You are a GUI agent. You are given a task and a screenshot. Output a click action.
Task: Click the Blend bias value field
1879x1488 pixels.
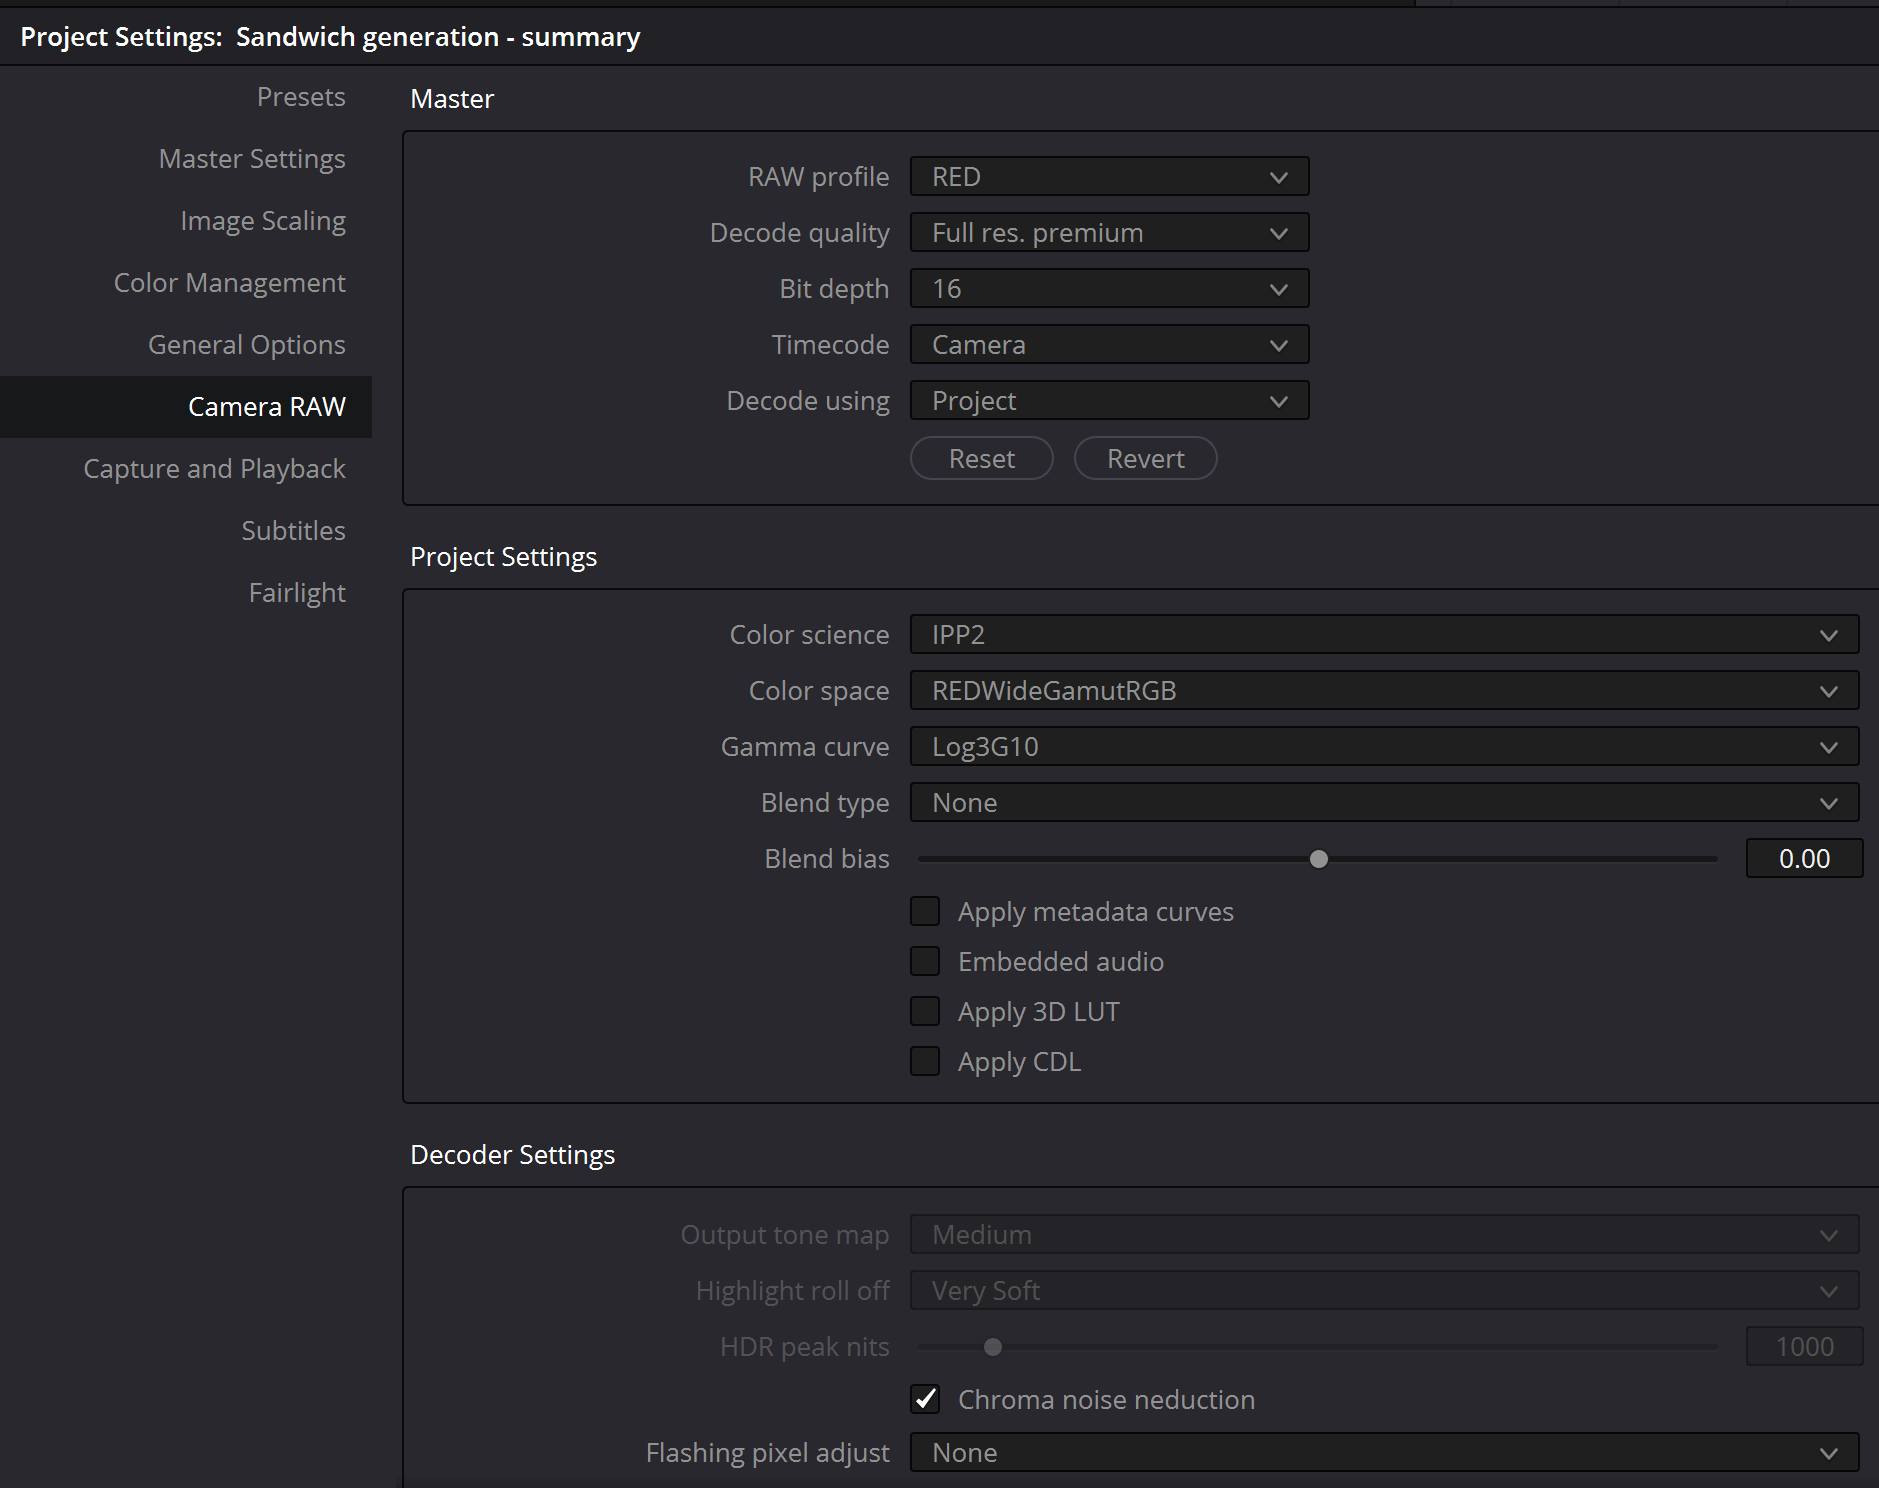(x=1804, y=859)
